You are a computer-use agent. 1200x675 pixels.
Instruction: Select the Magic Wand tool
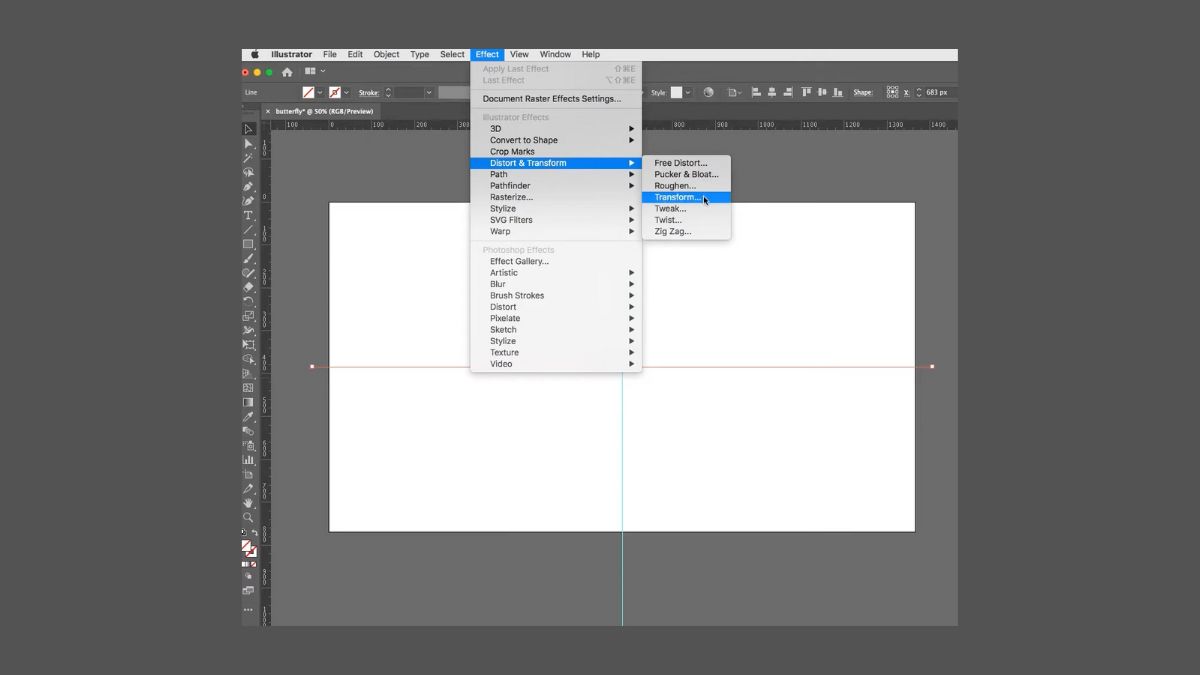(x=248, y=158)
